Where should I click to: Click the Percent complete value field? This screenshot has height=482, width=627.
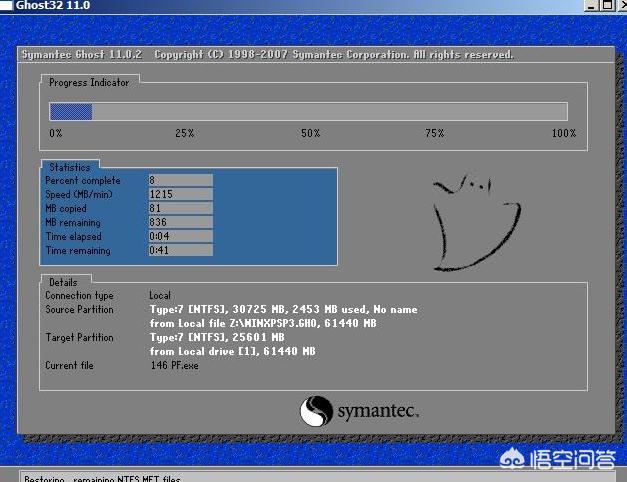pos(180,180)
